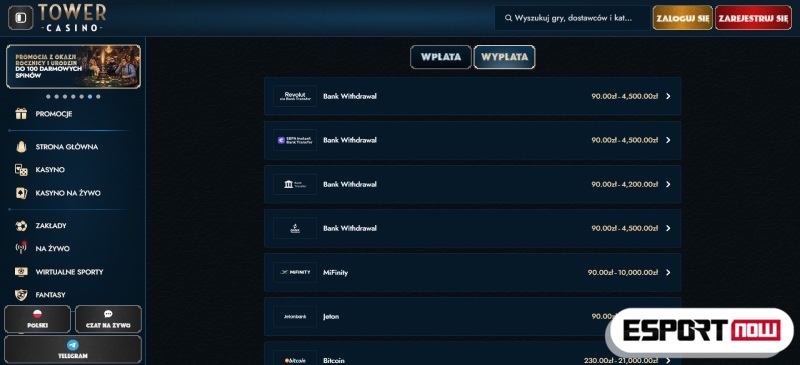Click the MiFinity 90.00zł - 10,000.00zł range

pos(622,273)
